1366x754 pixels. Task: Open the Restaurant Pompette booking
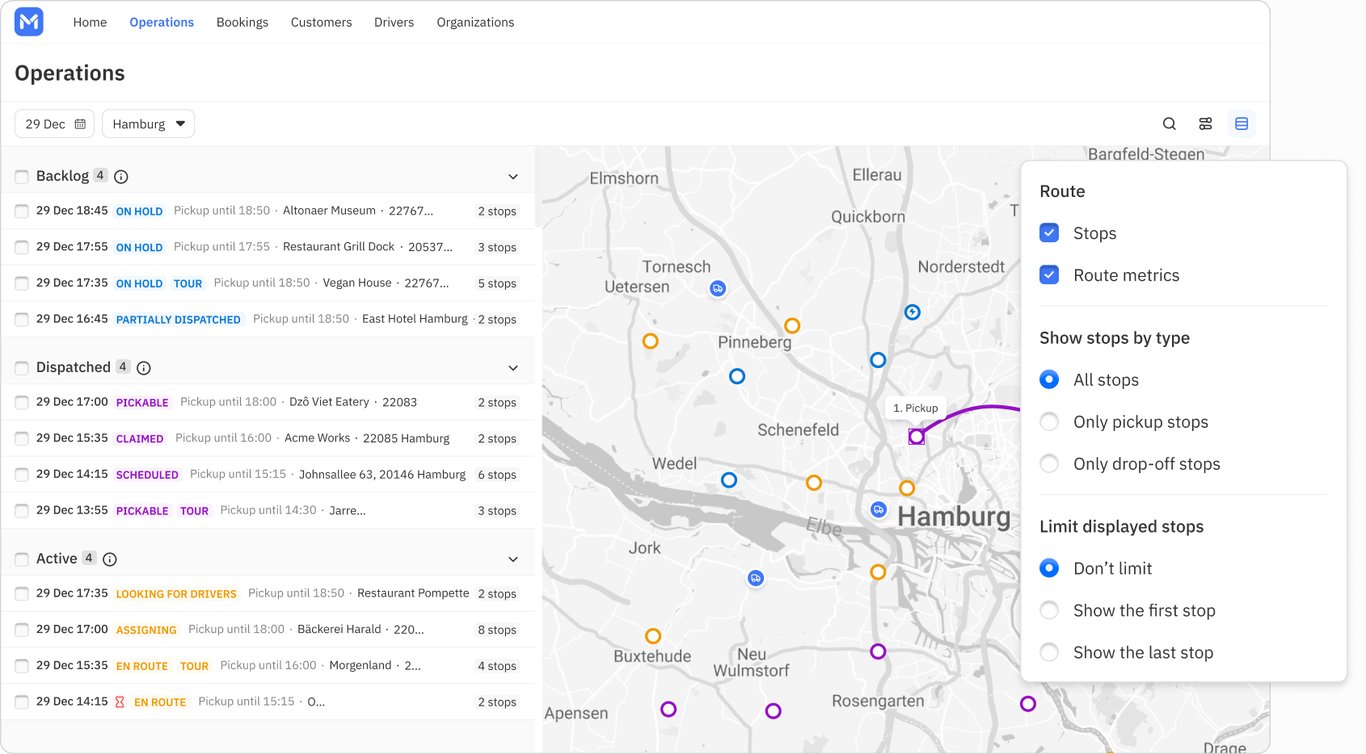click(267, 593)
